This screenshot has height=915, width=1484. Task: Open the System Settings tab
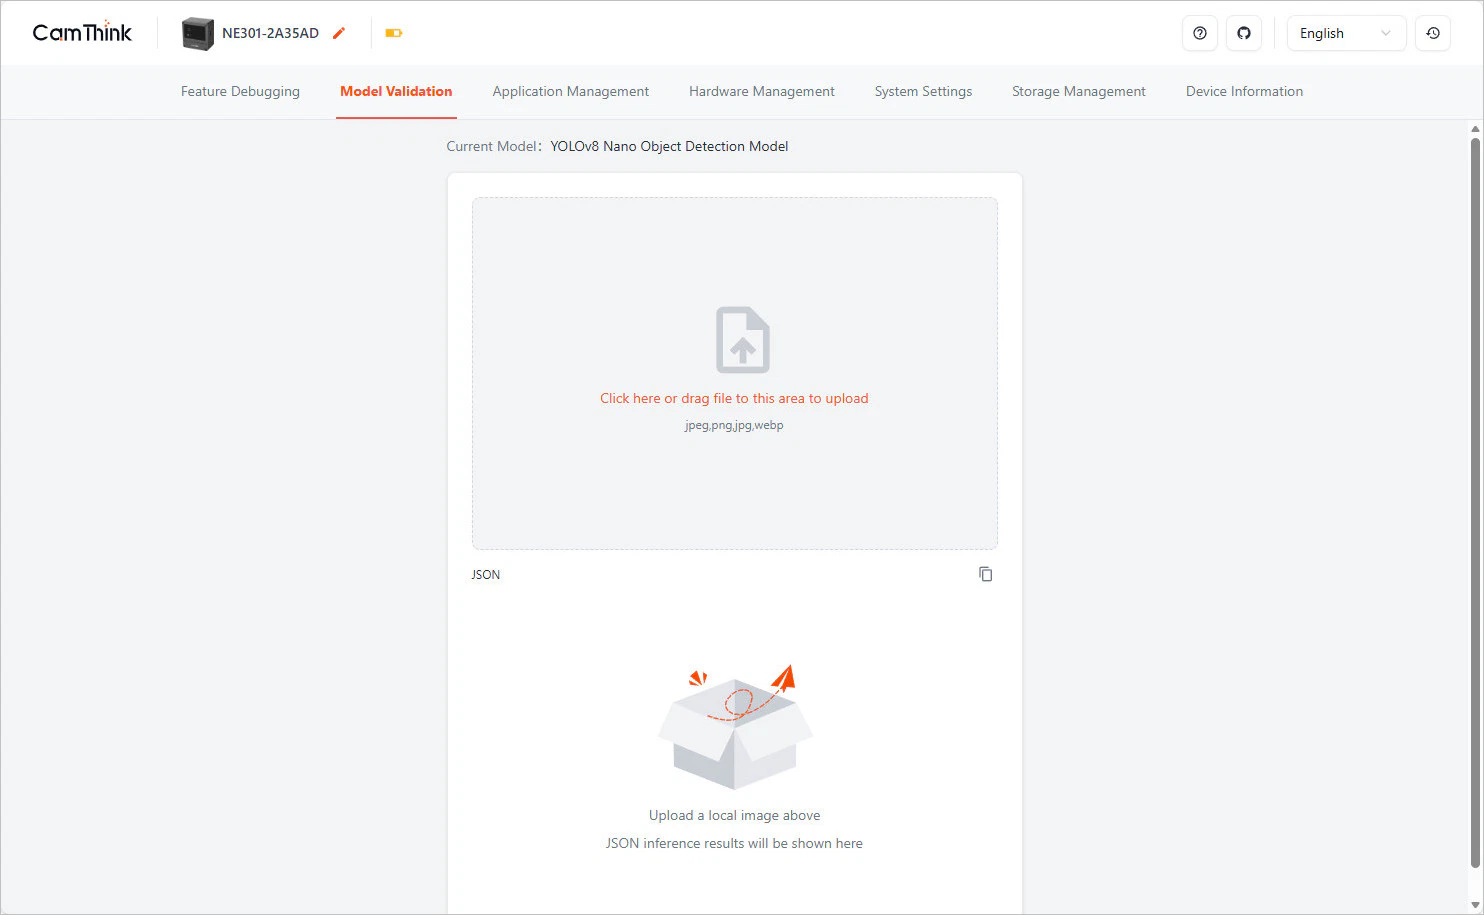(x=923, y=91)
